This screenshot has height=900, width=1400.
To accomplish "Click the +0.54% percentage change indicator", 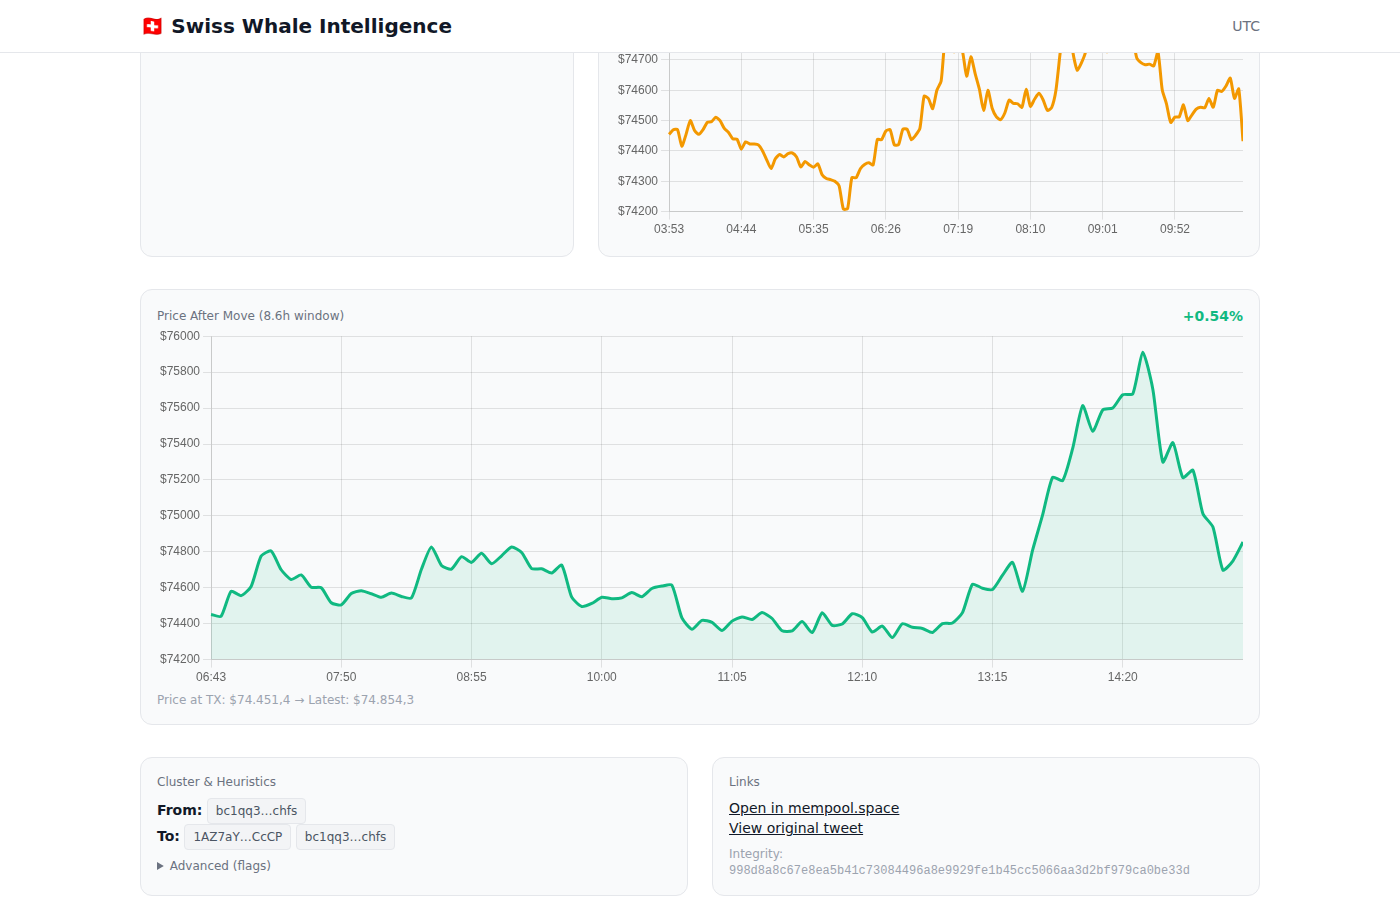I will pos(1213,315).
